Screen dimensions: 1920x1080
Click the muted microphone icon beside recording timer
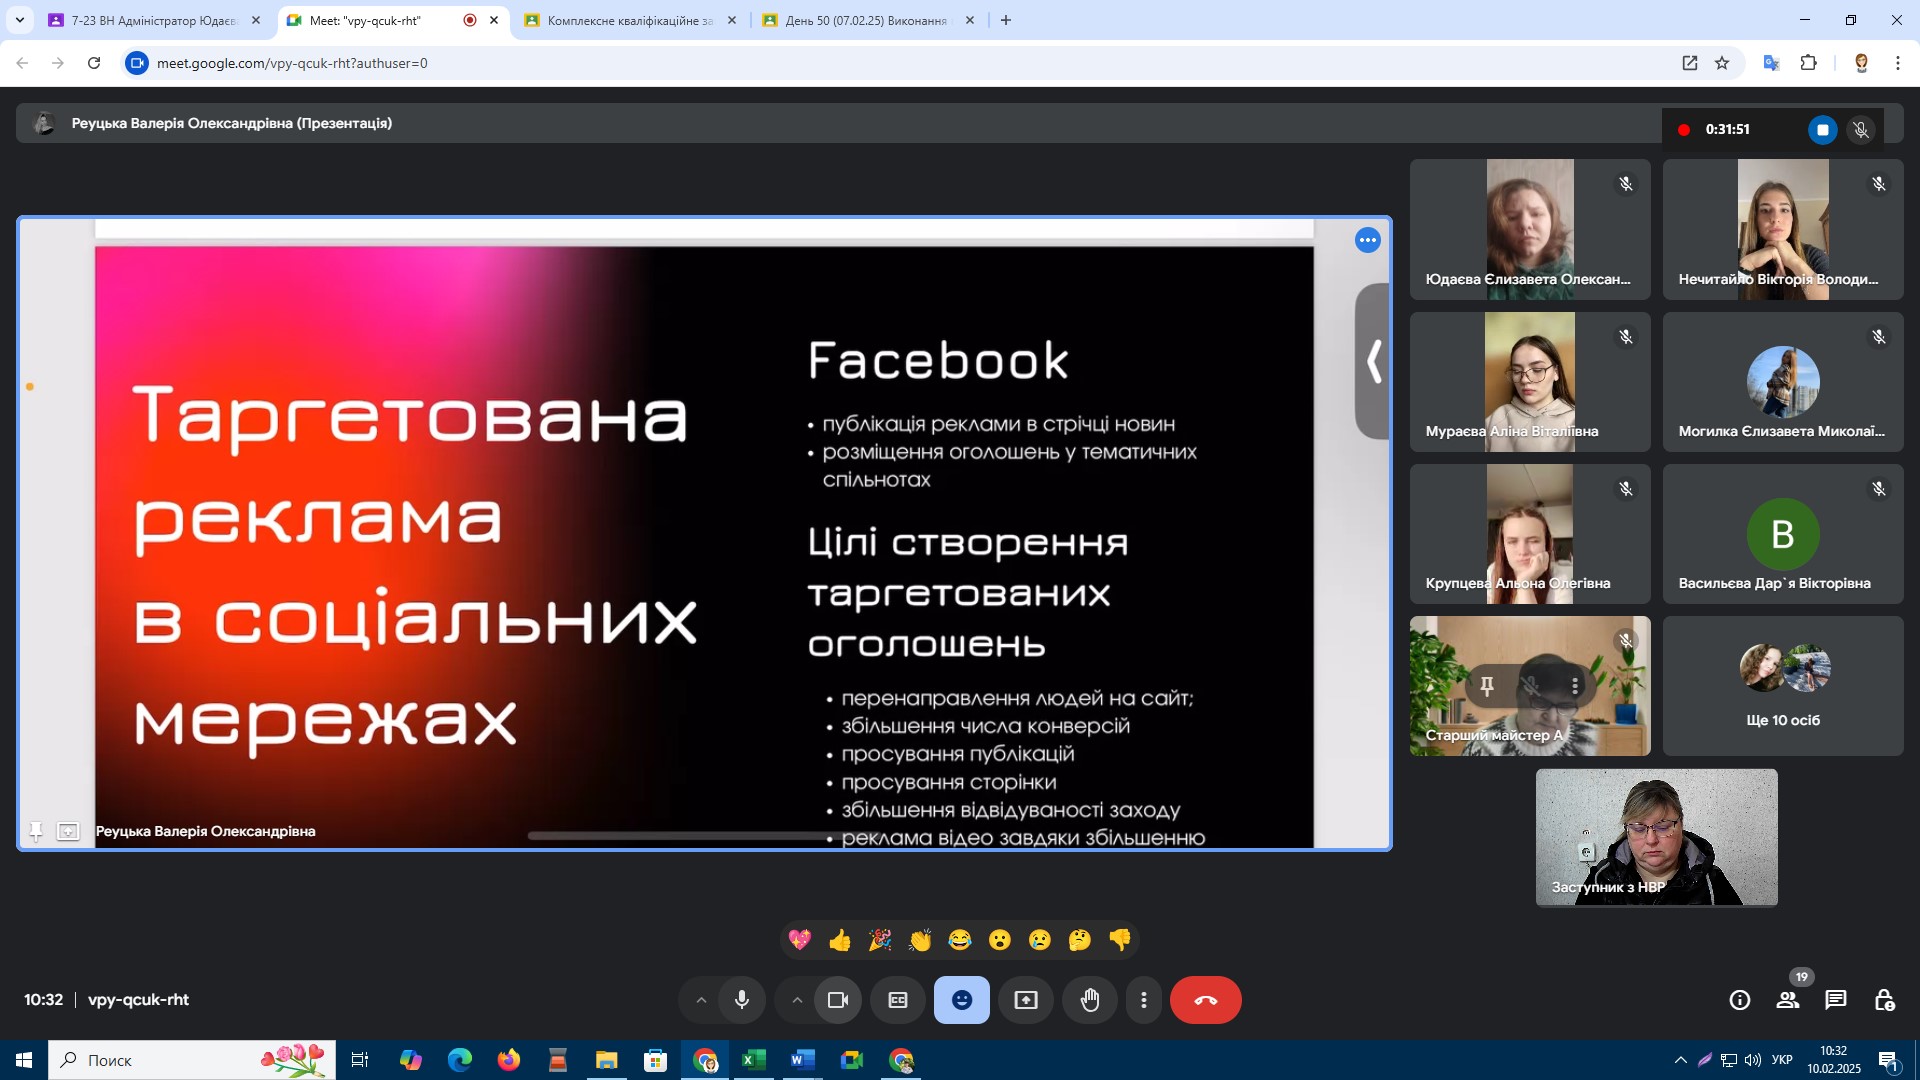point(1861,130)
